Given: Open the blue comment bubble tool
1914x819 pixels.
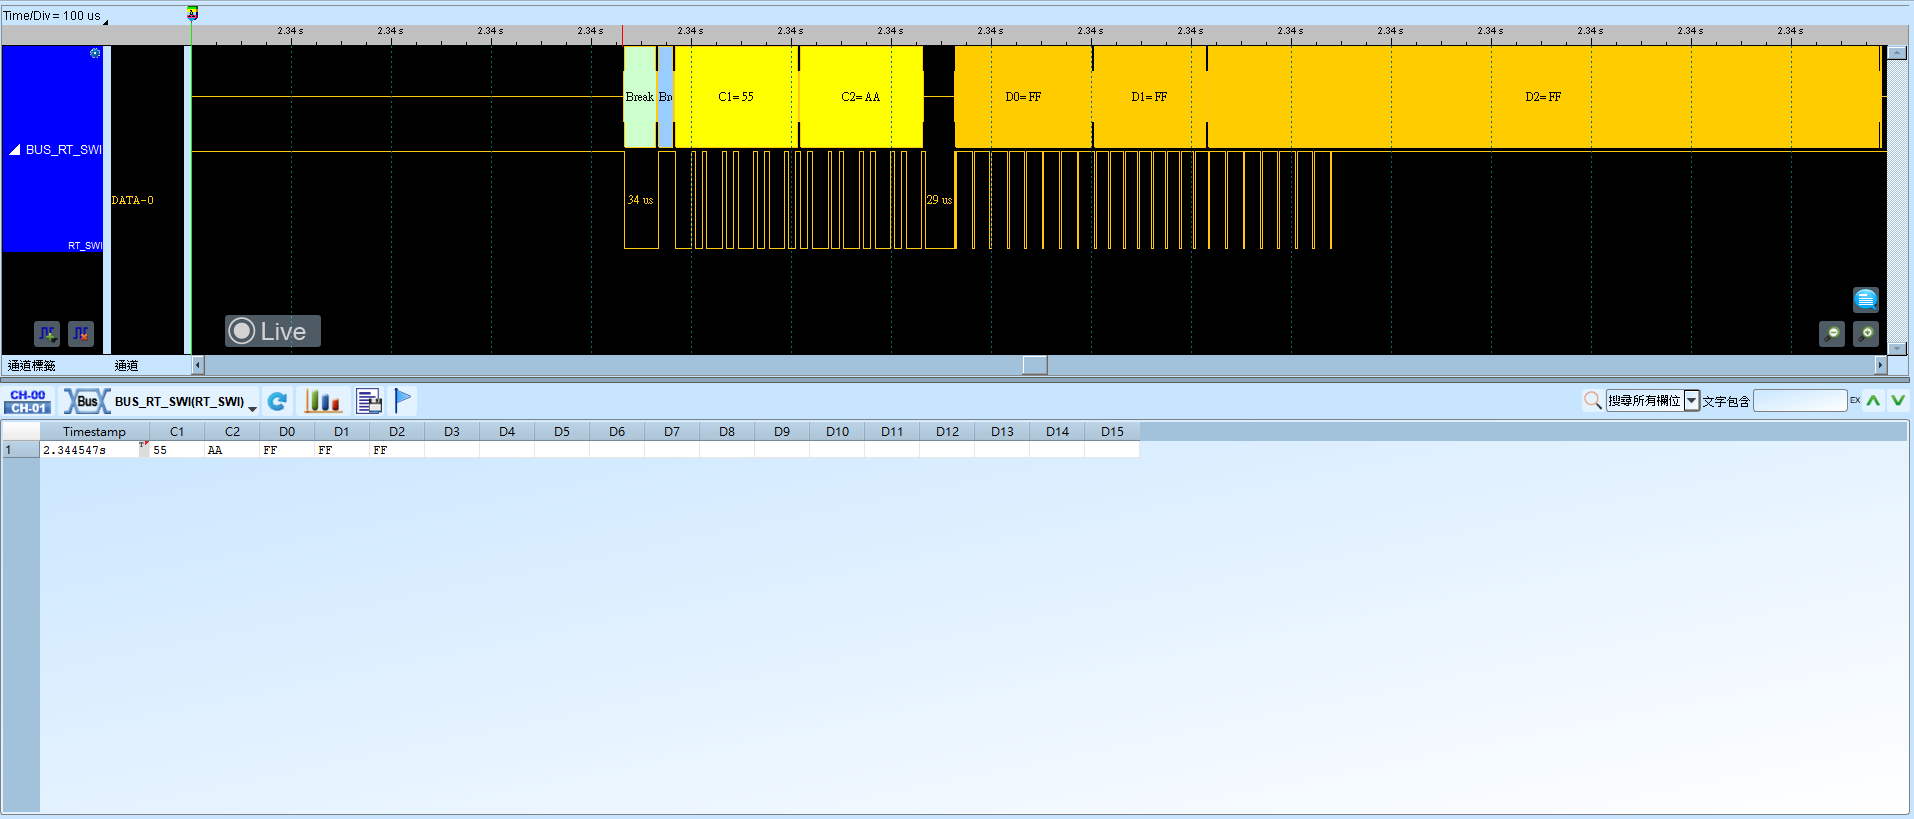Looking at the screenshot, I should pyautogui.click(x=1866, y=299).
